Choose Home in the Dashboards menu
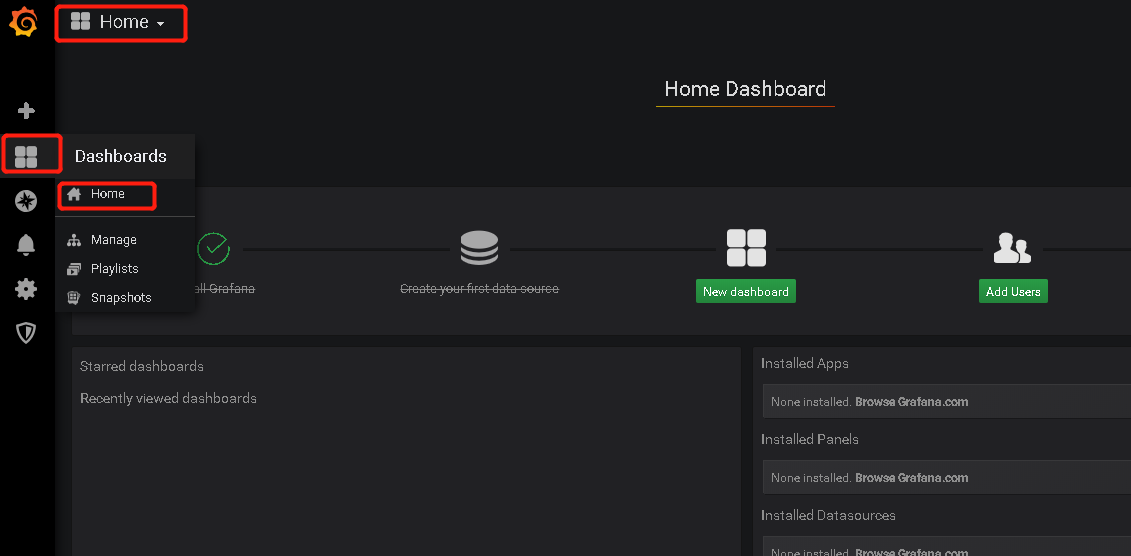The width and height of the screenshot is (1131, 556). (x=107, y=194)
